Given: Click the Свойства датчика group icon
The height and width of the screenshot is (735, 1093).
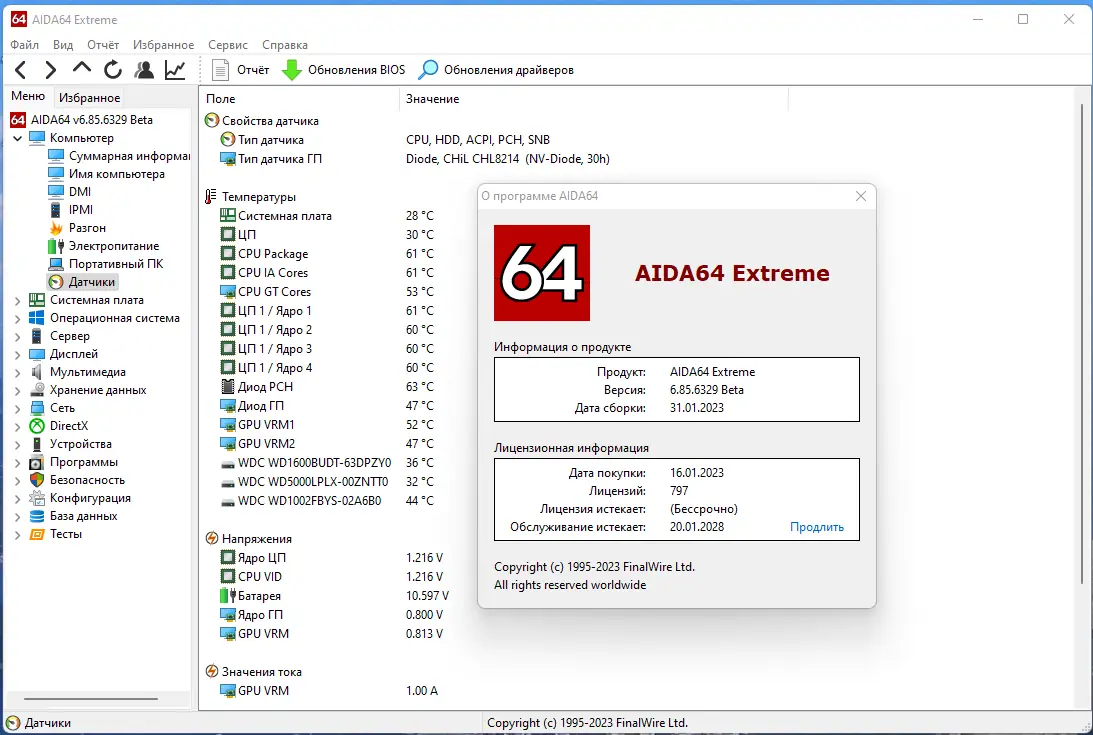Looking at the screenshot, I should pyautogui.click(x=212, y=121).
